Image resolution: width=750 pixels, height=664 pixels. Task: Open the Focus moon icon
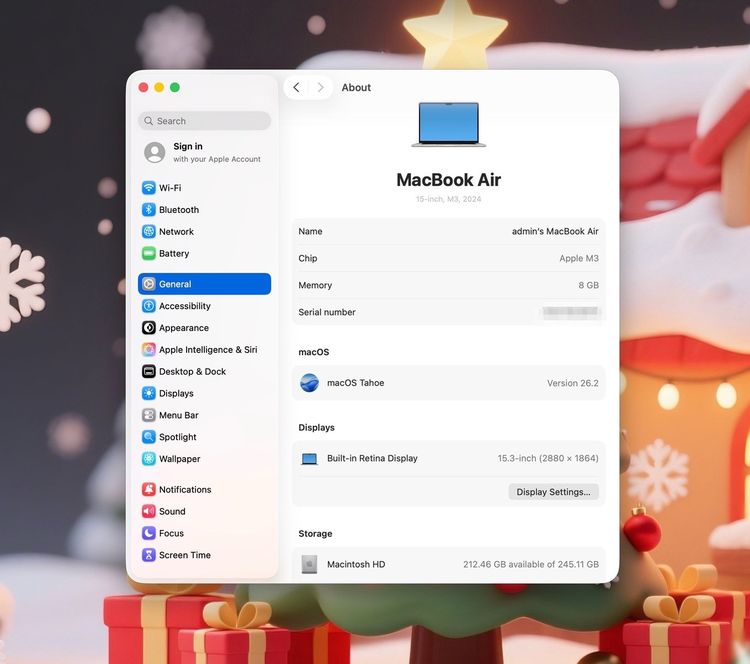tap(149, 533)
